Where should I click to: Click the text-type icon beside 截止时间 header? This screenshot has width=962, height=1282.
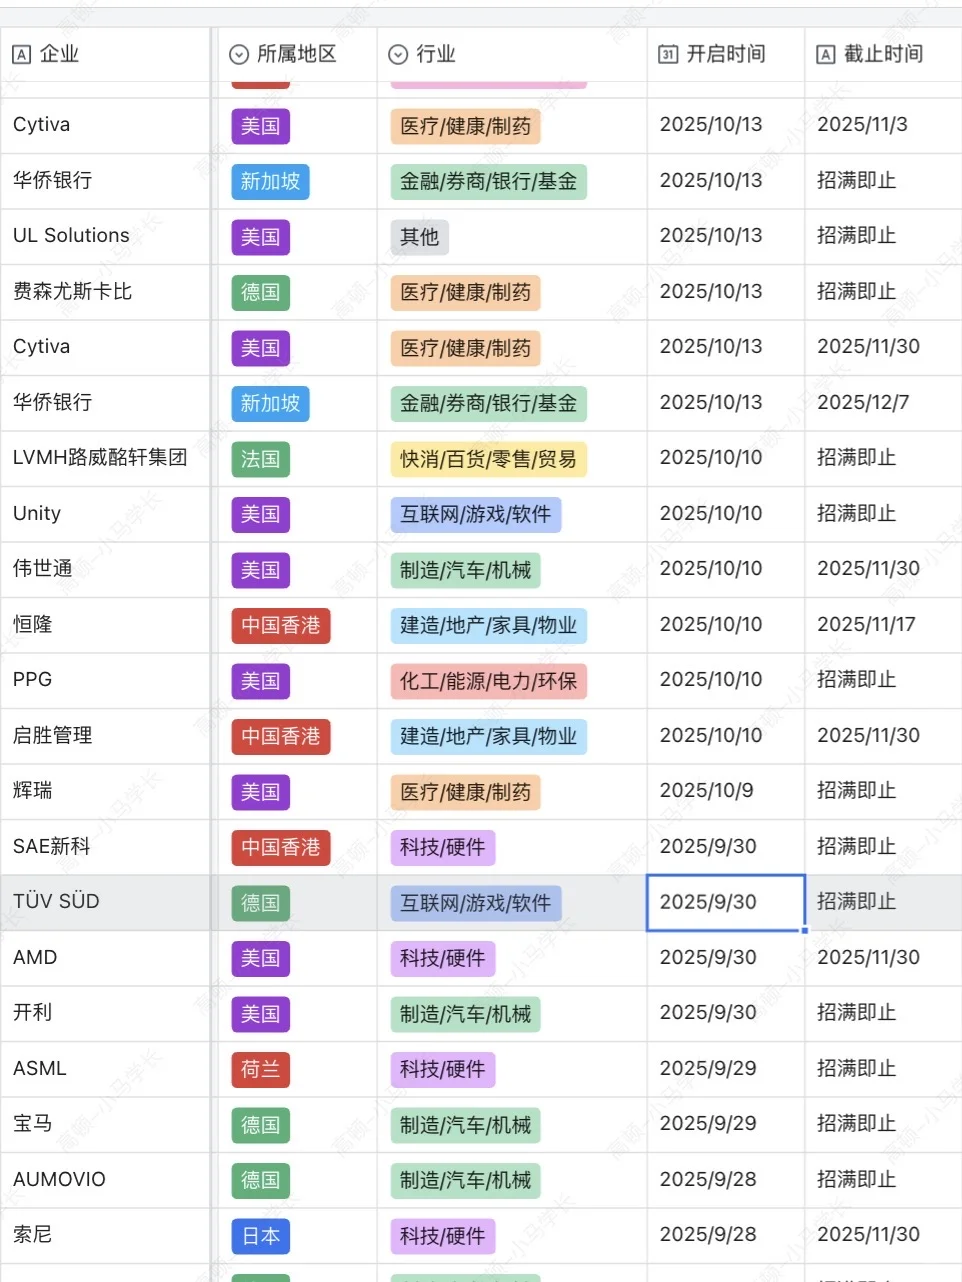826,55
